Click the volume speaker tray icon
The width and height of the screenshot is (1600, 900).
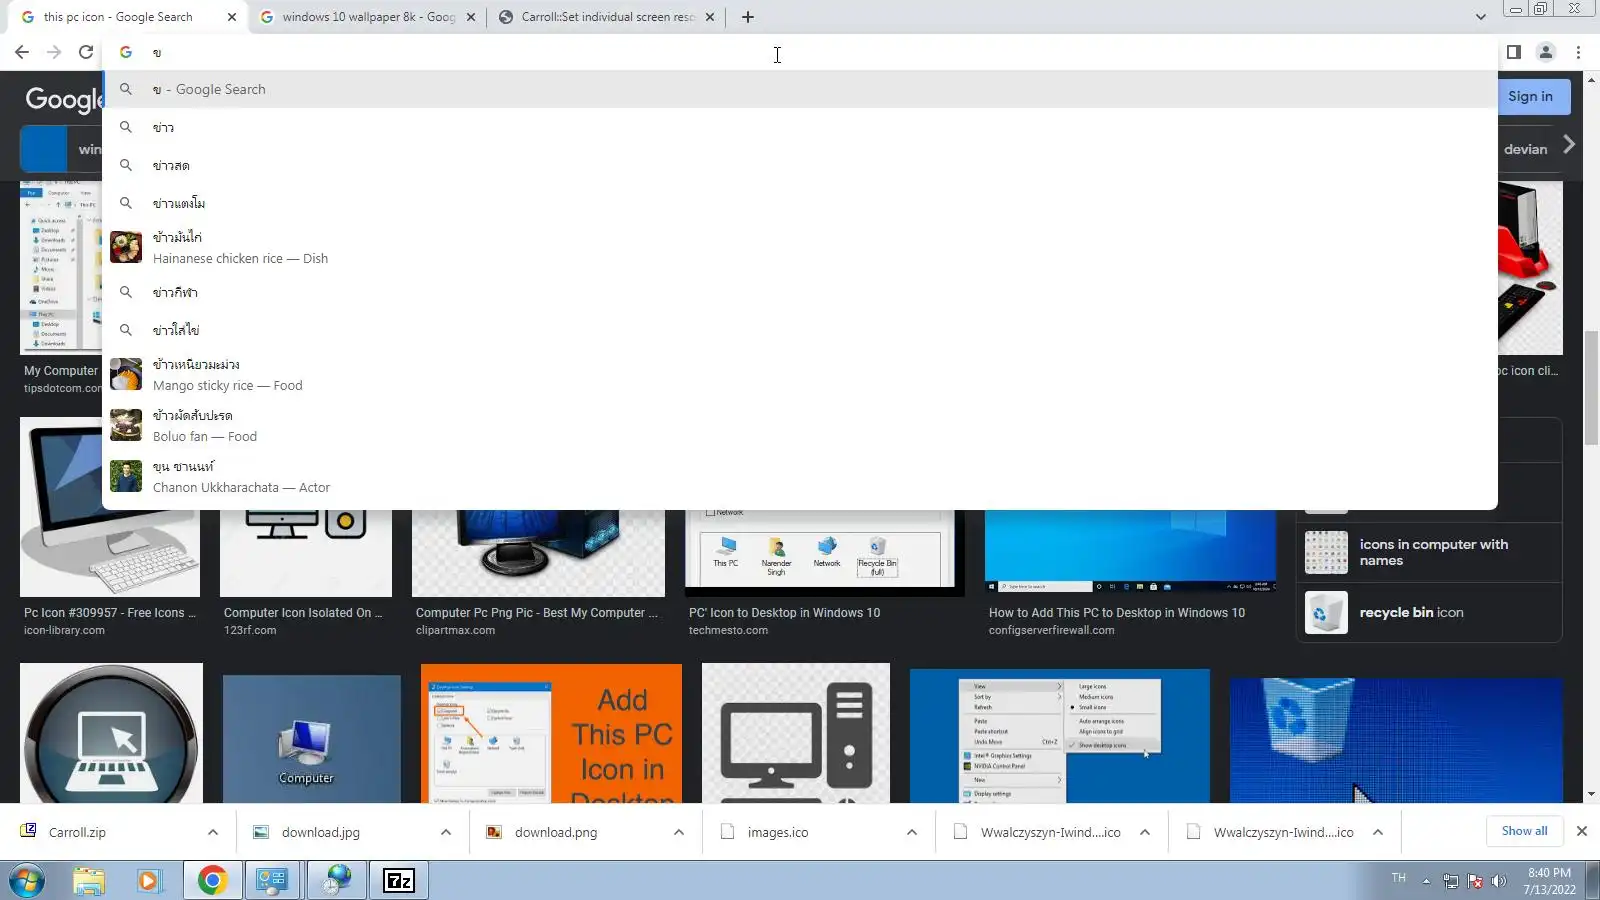pos(1499,881)
